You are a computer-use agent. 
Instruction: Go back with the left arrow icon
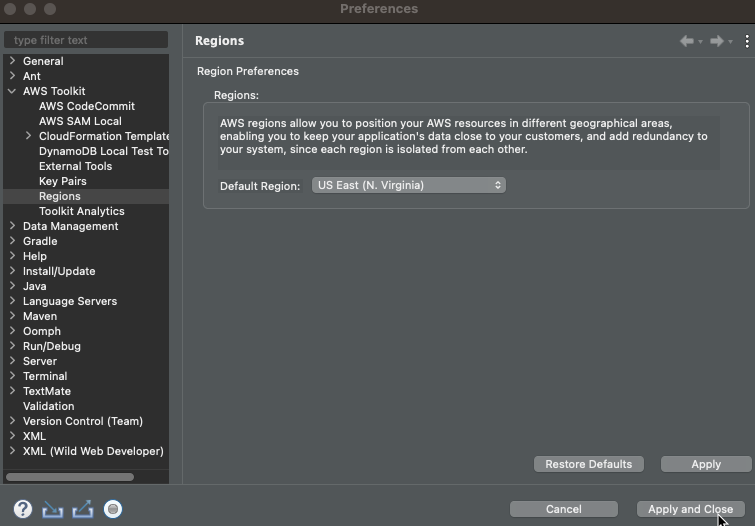(x=687, y=41)
